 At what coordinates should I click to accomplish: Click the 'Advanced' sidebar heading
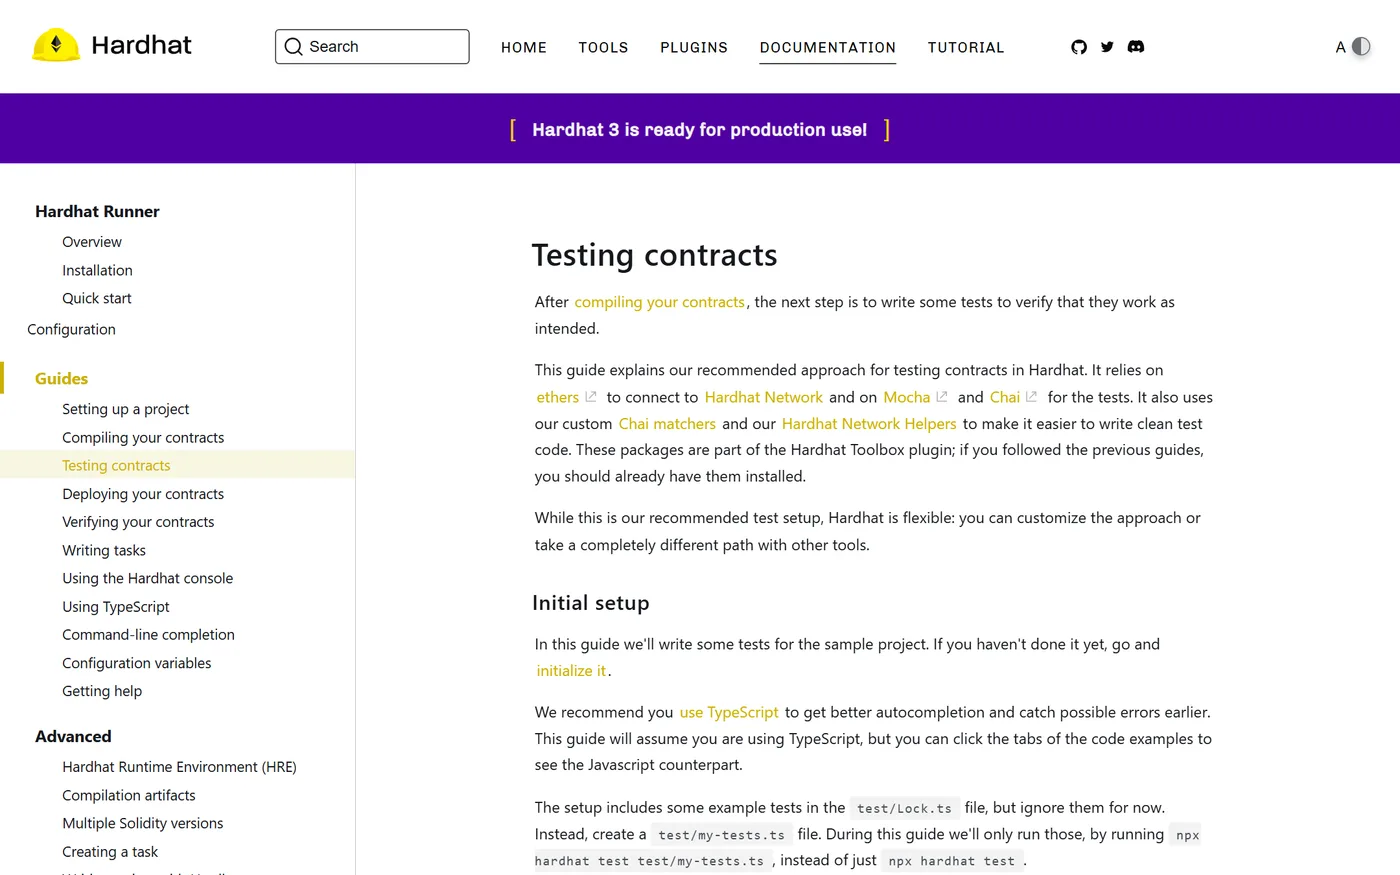coord(73,736)
